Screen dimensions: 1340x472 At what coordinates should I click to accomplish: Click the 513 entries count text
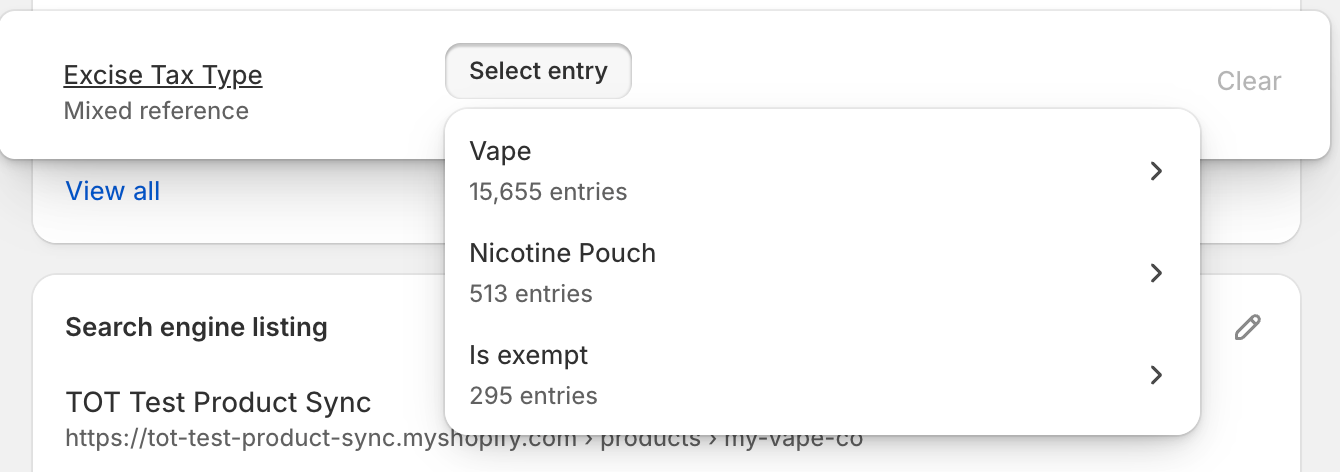530,294
